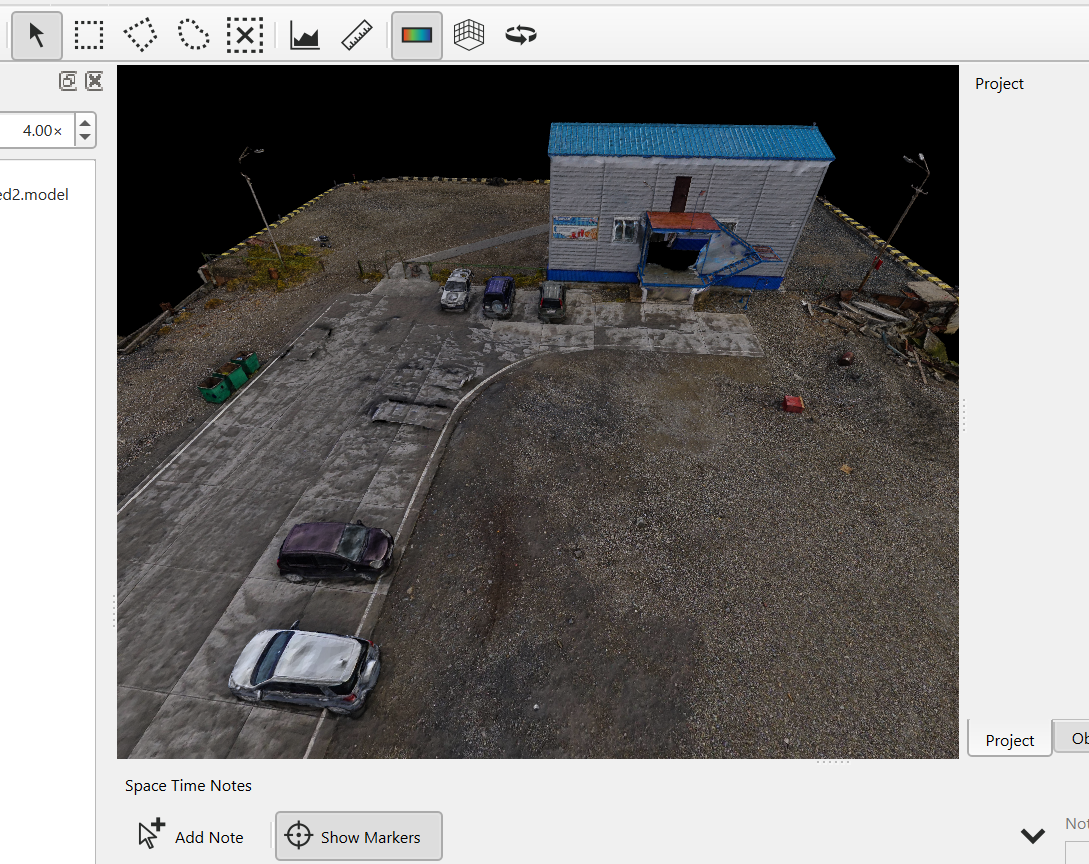Close the left dock panel
This screenshot has width=1089, height=864.
click(x=94, y=82)
